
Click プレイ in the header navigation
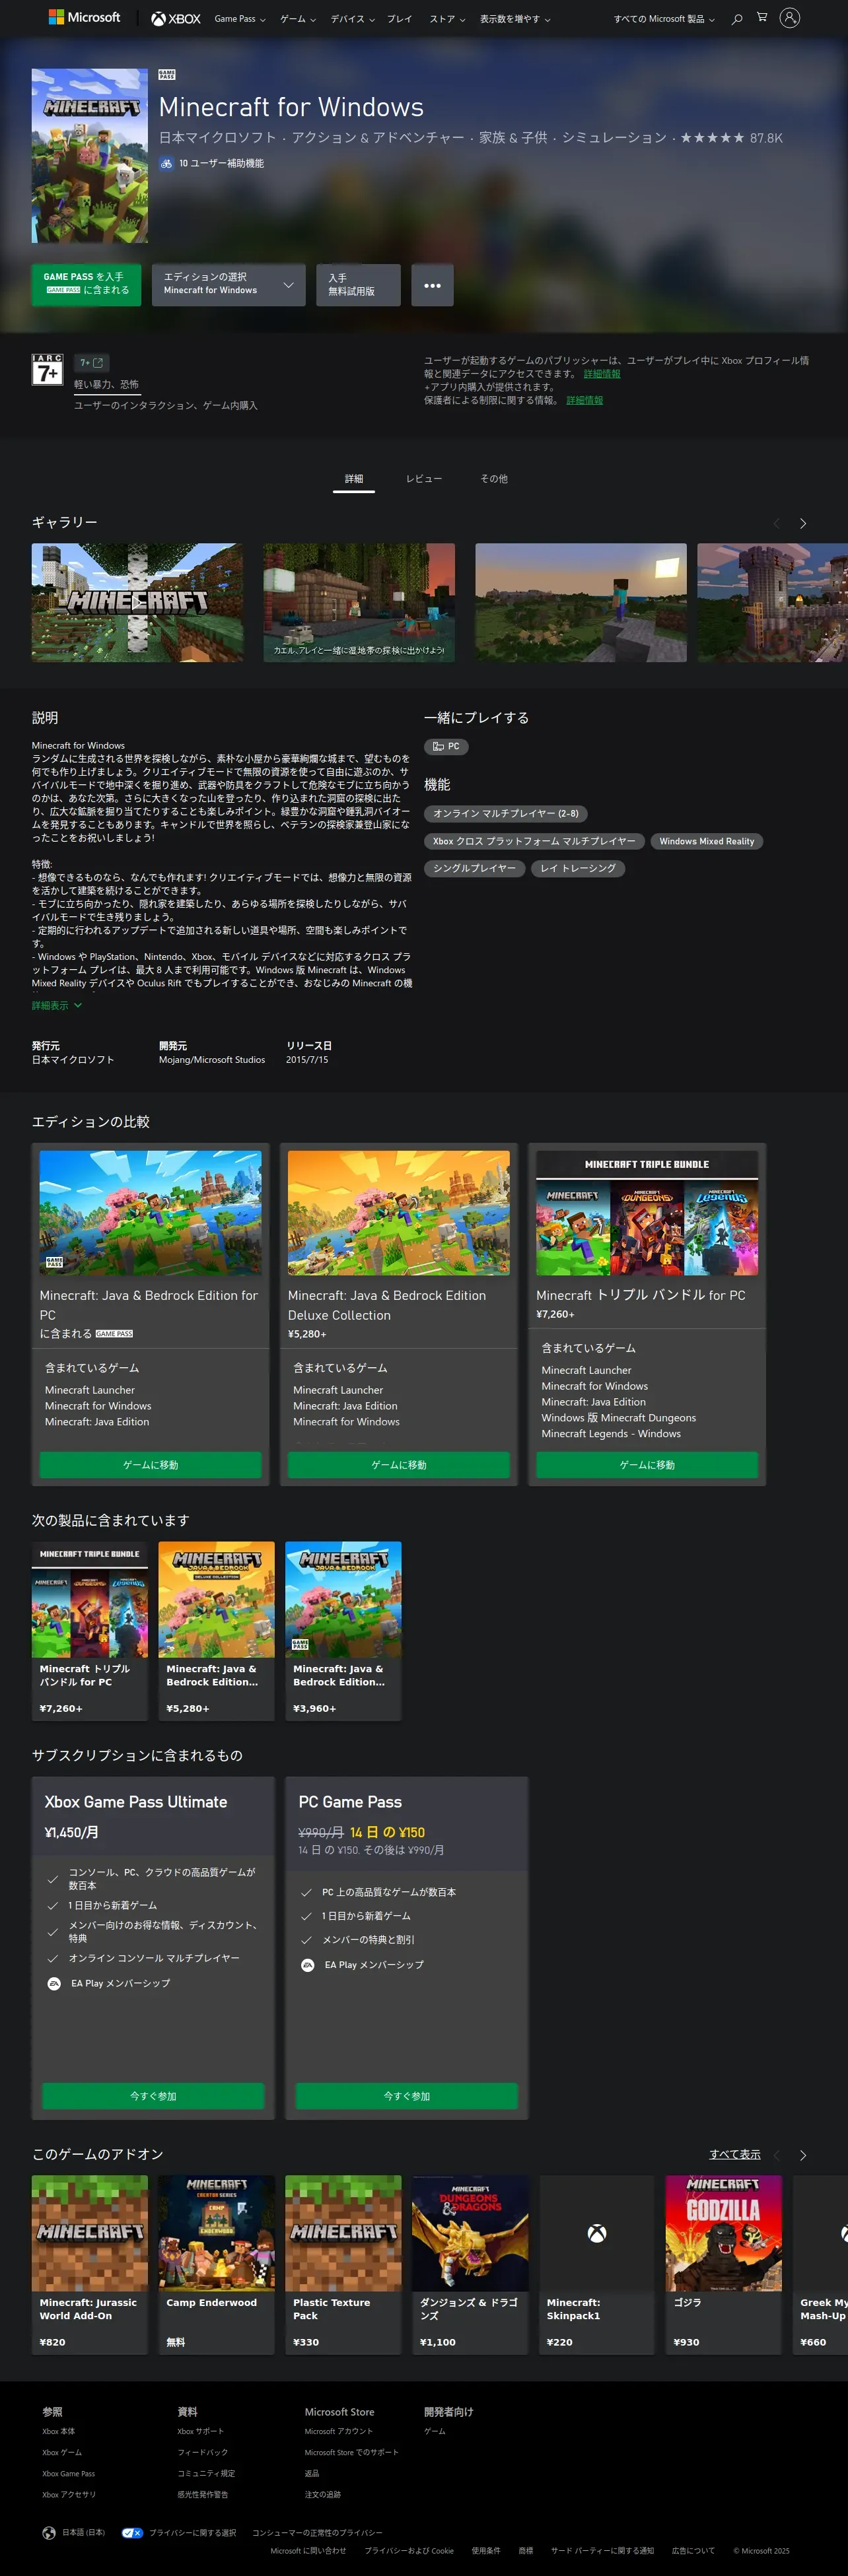400,18
